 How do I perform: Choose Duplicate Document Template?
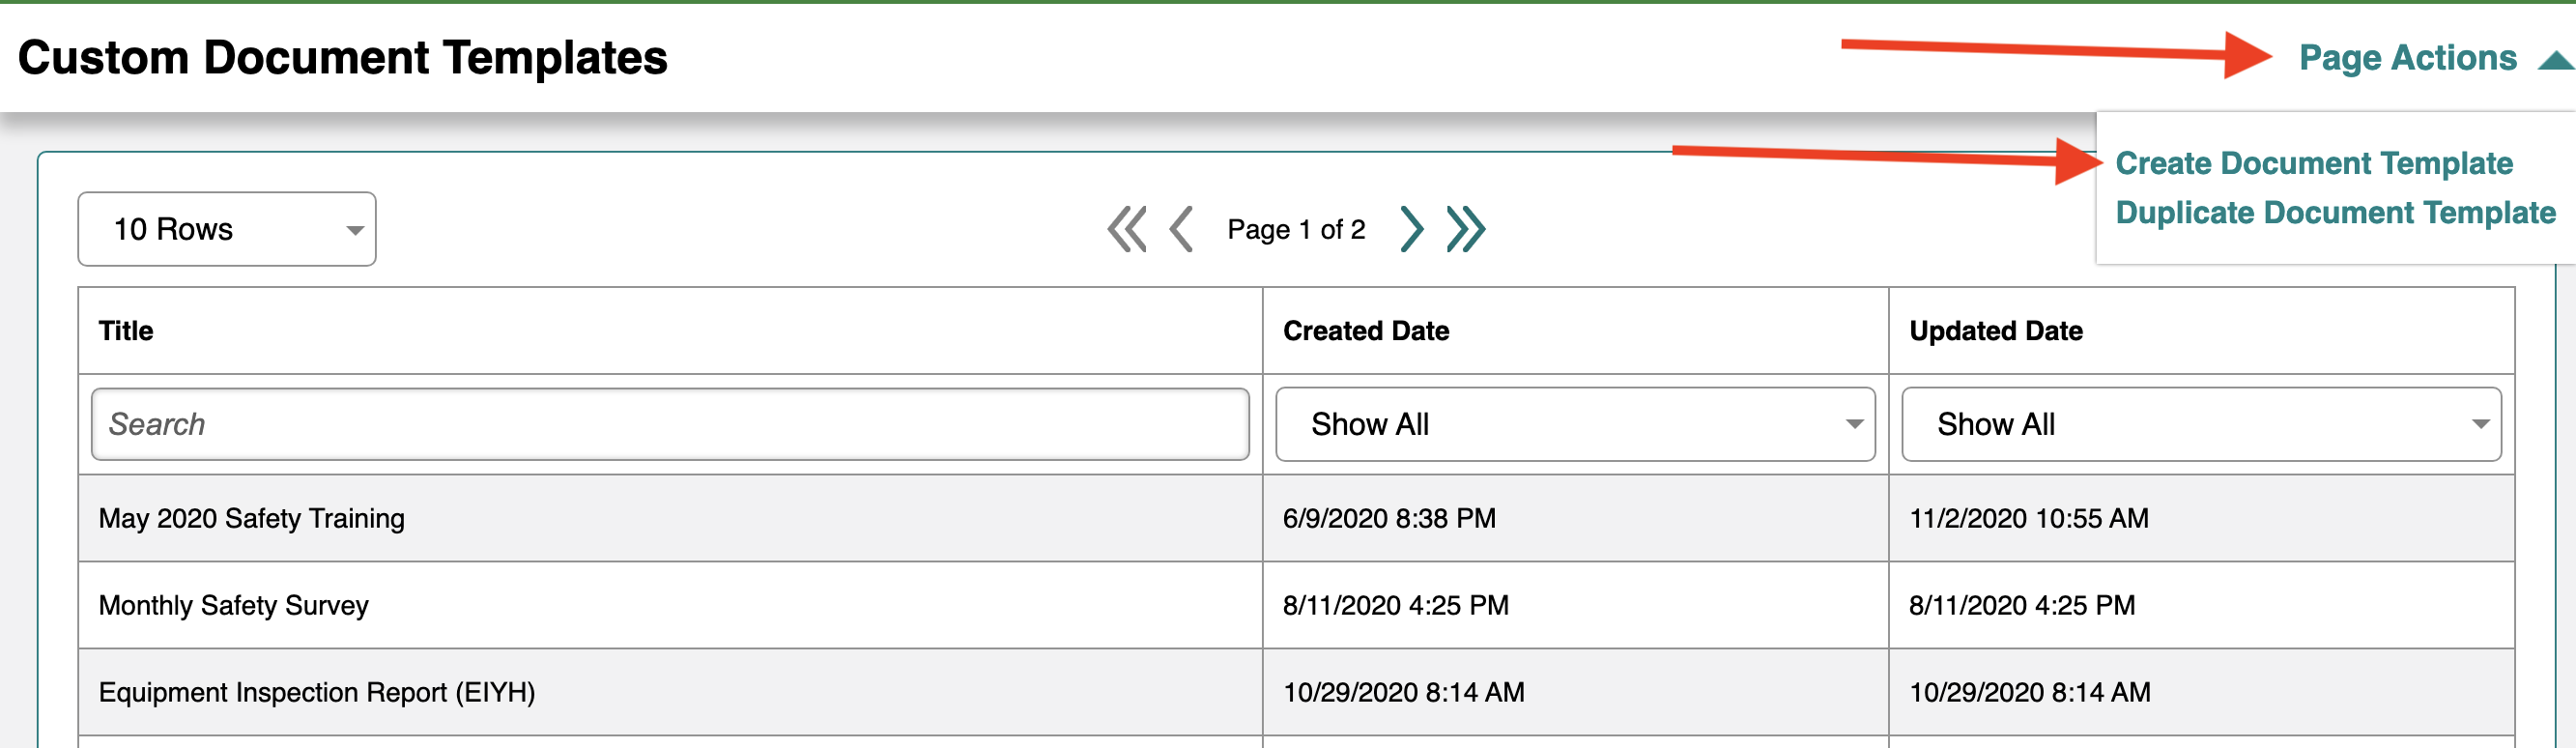[2336, 212]
